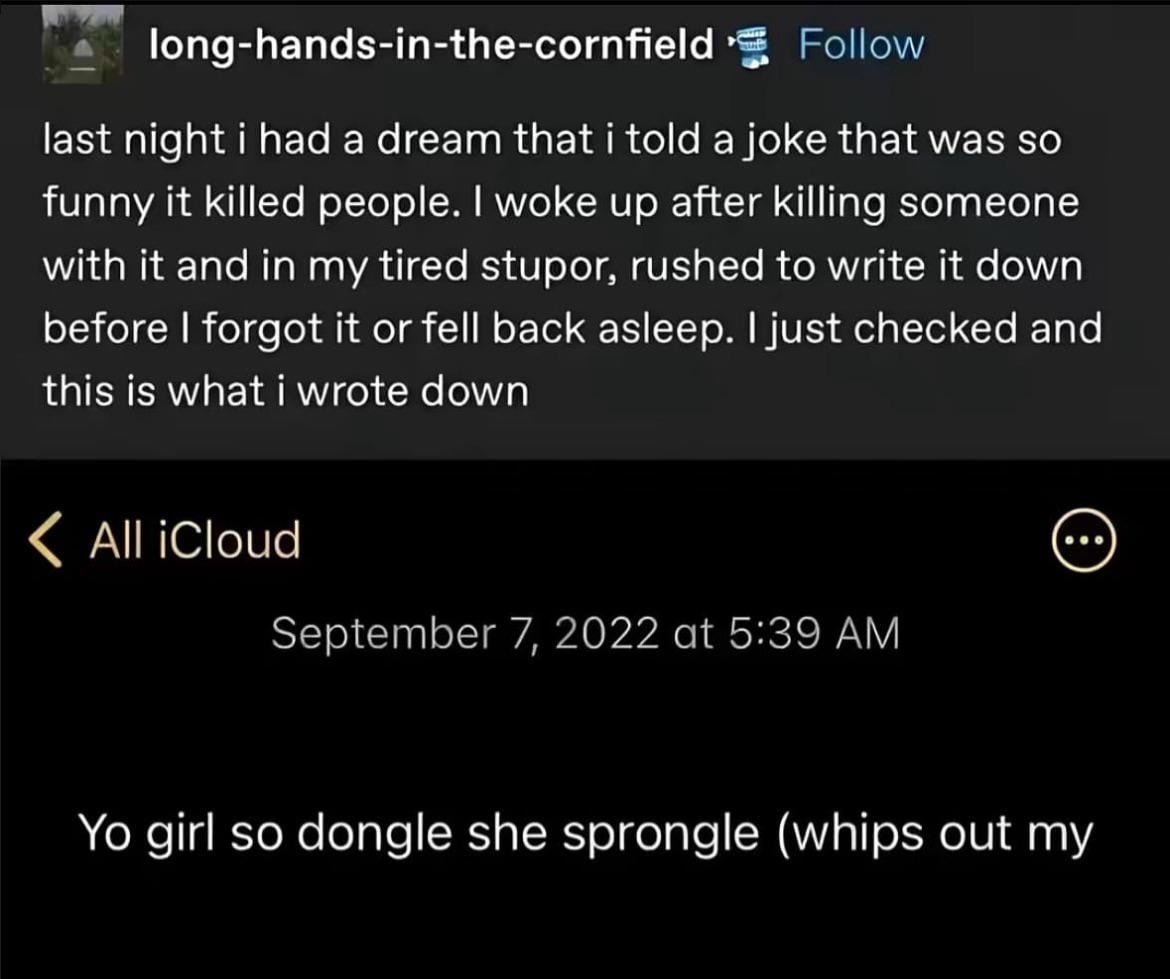Open the poster's avatar thumbnail
1170x979 pixels.
84,43
